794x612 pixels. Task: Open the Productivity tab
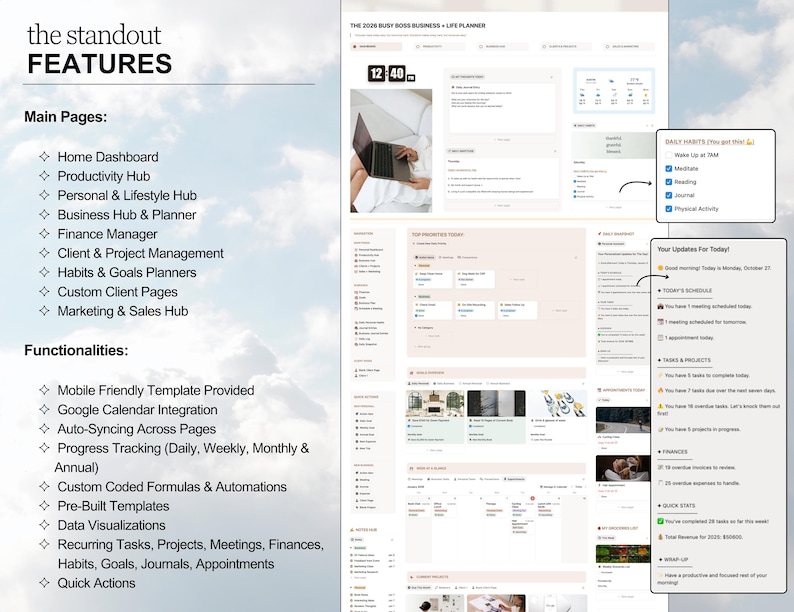pyautogui.click(x=439, y=47)
